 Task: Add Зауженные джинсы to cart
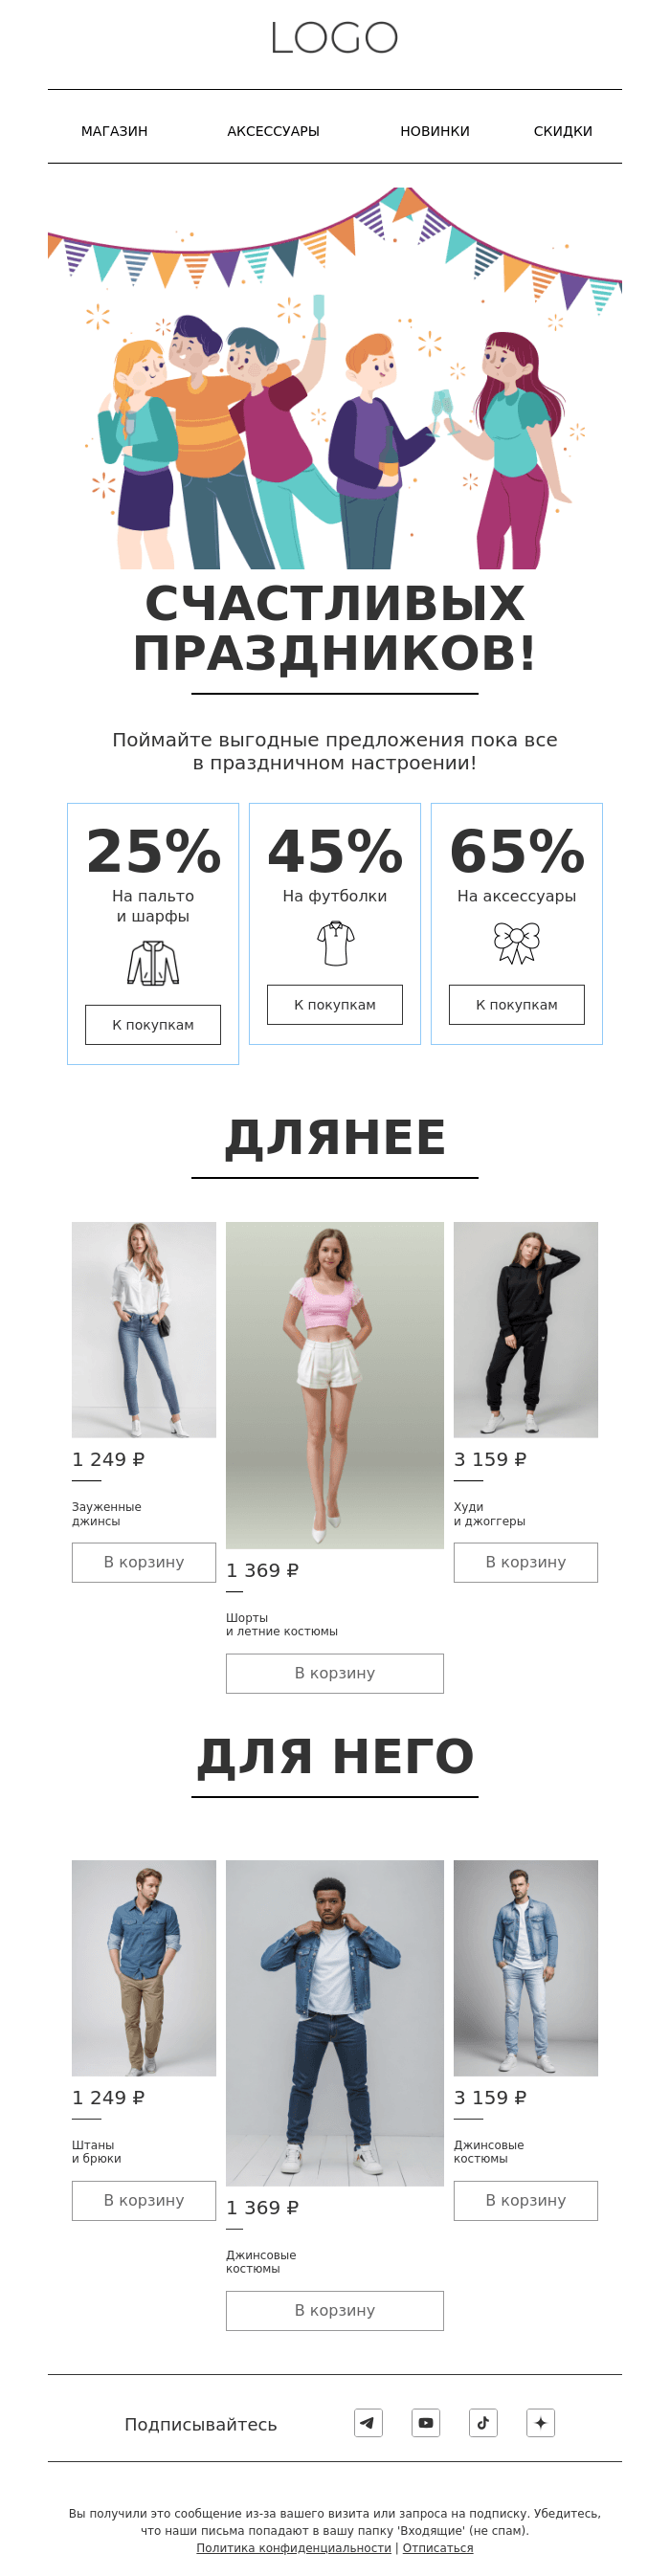click(x=144, y=1562)
